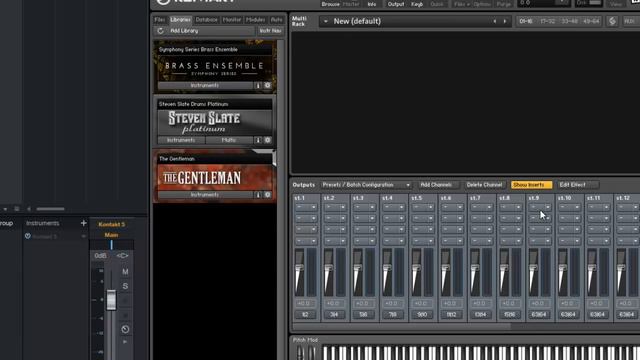
Task: Click the Instr Nav button
Action: [x=270, y=31]
